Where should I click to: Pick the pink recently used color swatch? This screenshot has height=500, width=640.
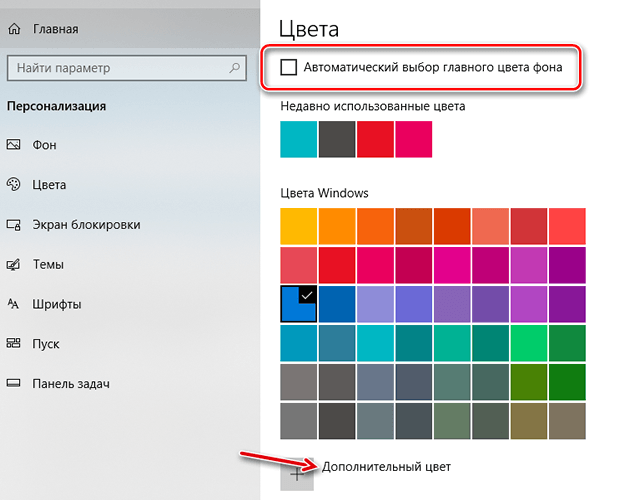pos(413,139)
